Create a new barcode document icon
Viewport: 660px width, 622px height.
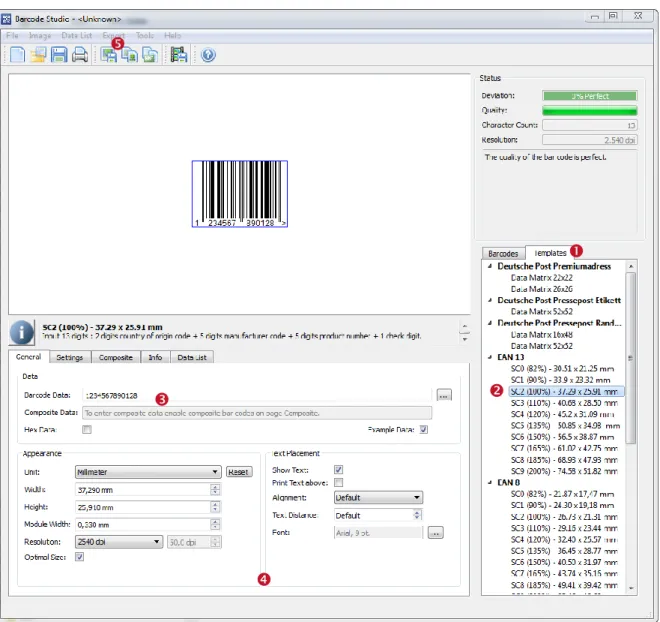coord(17,55)
